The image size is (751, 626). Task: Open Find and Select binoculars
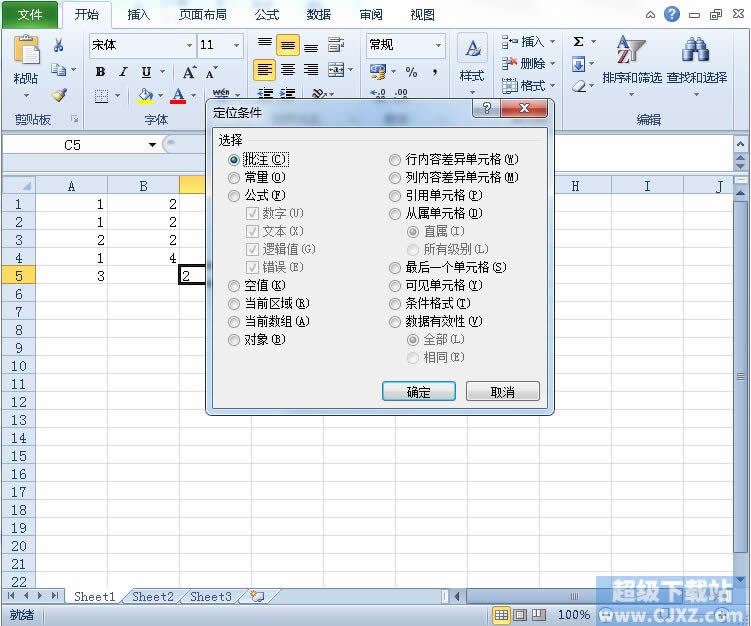point(696,64)
